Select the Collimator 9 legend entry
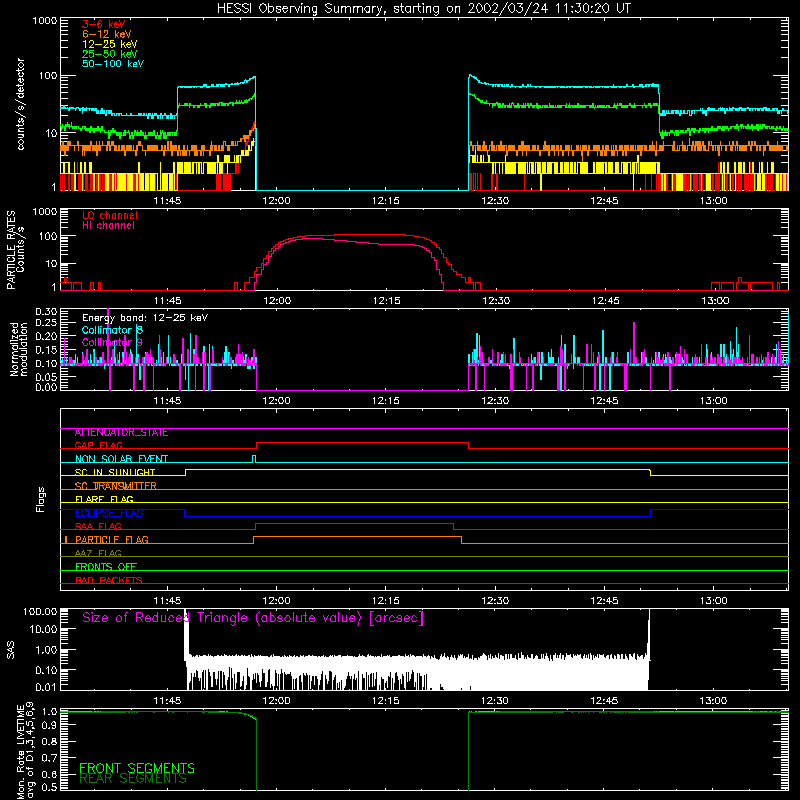This screenshot has height=800, width=800. point(112,342)
